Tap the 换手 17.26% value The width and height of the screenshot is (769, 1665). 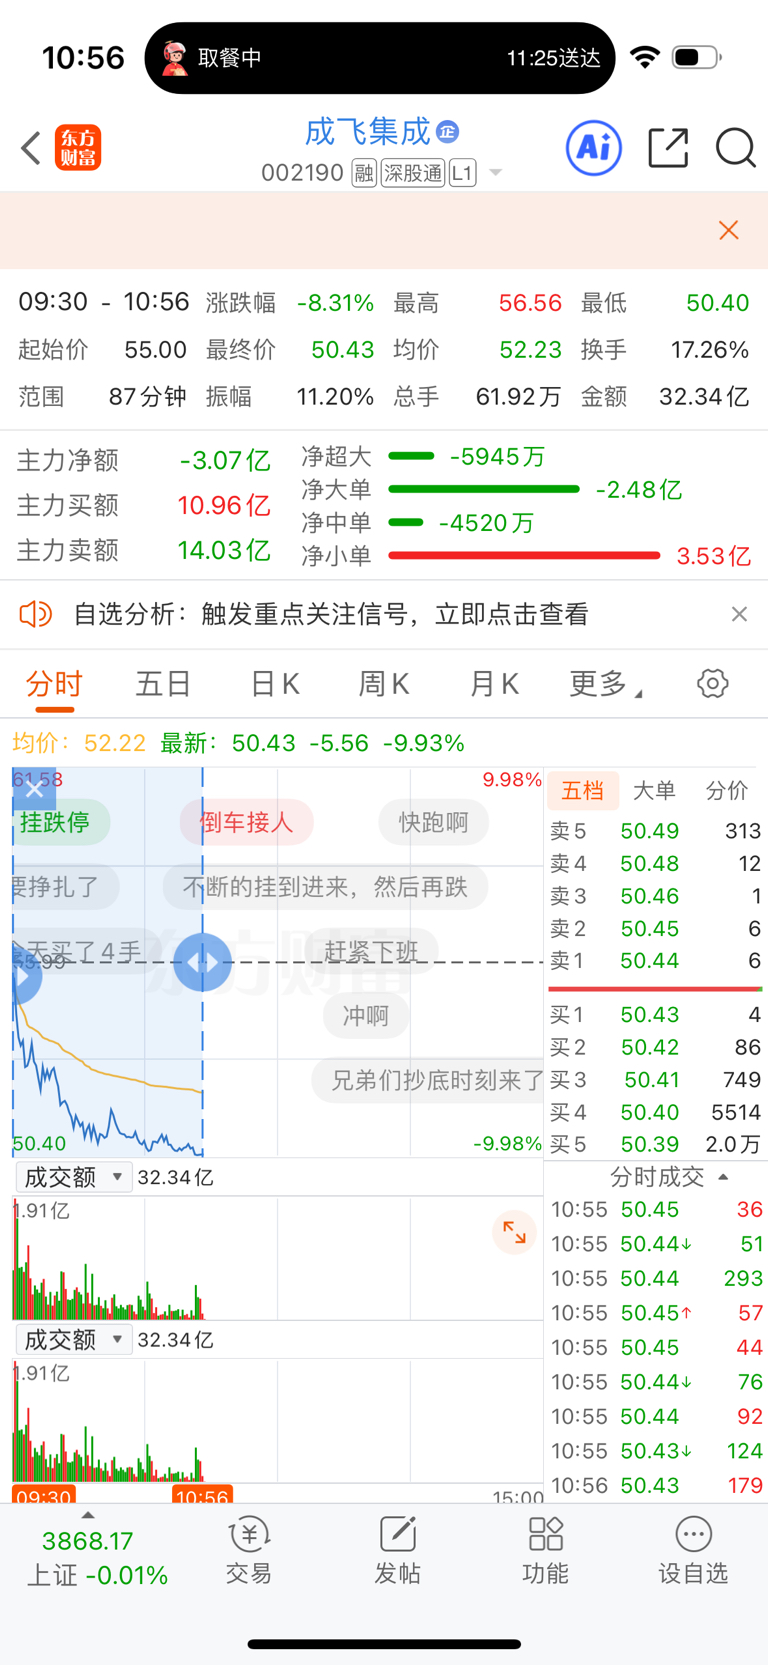click(x=710, y=350)
